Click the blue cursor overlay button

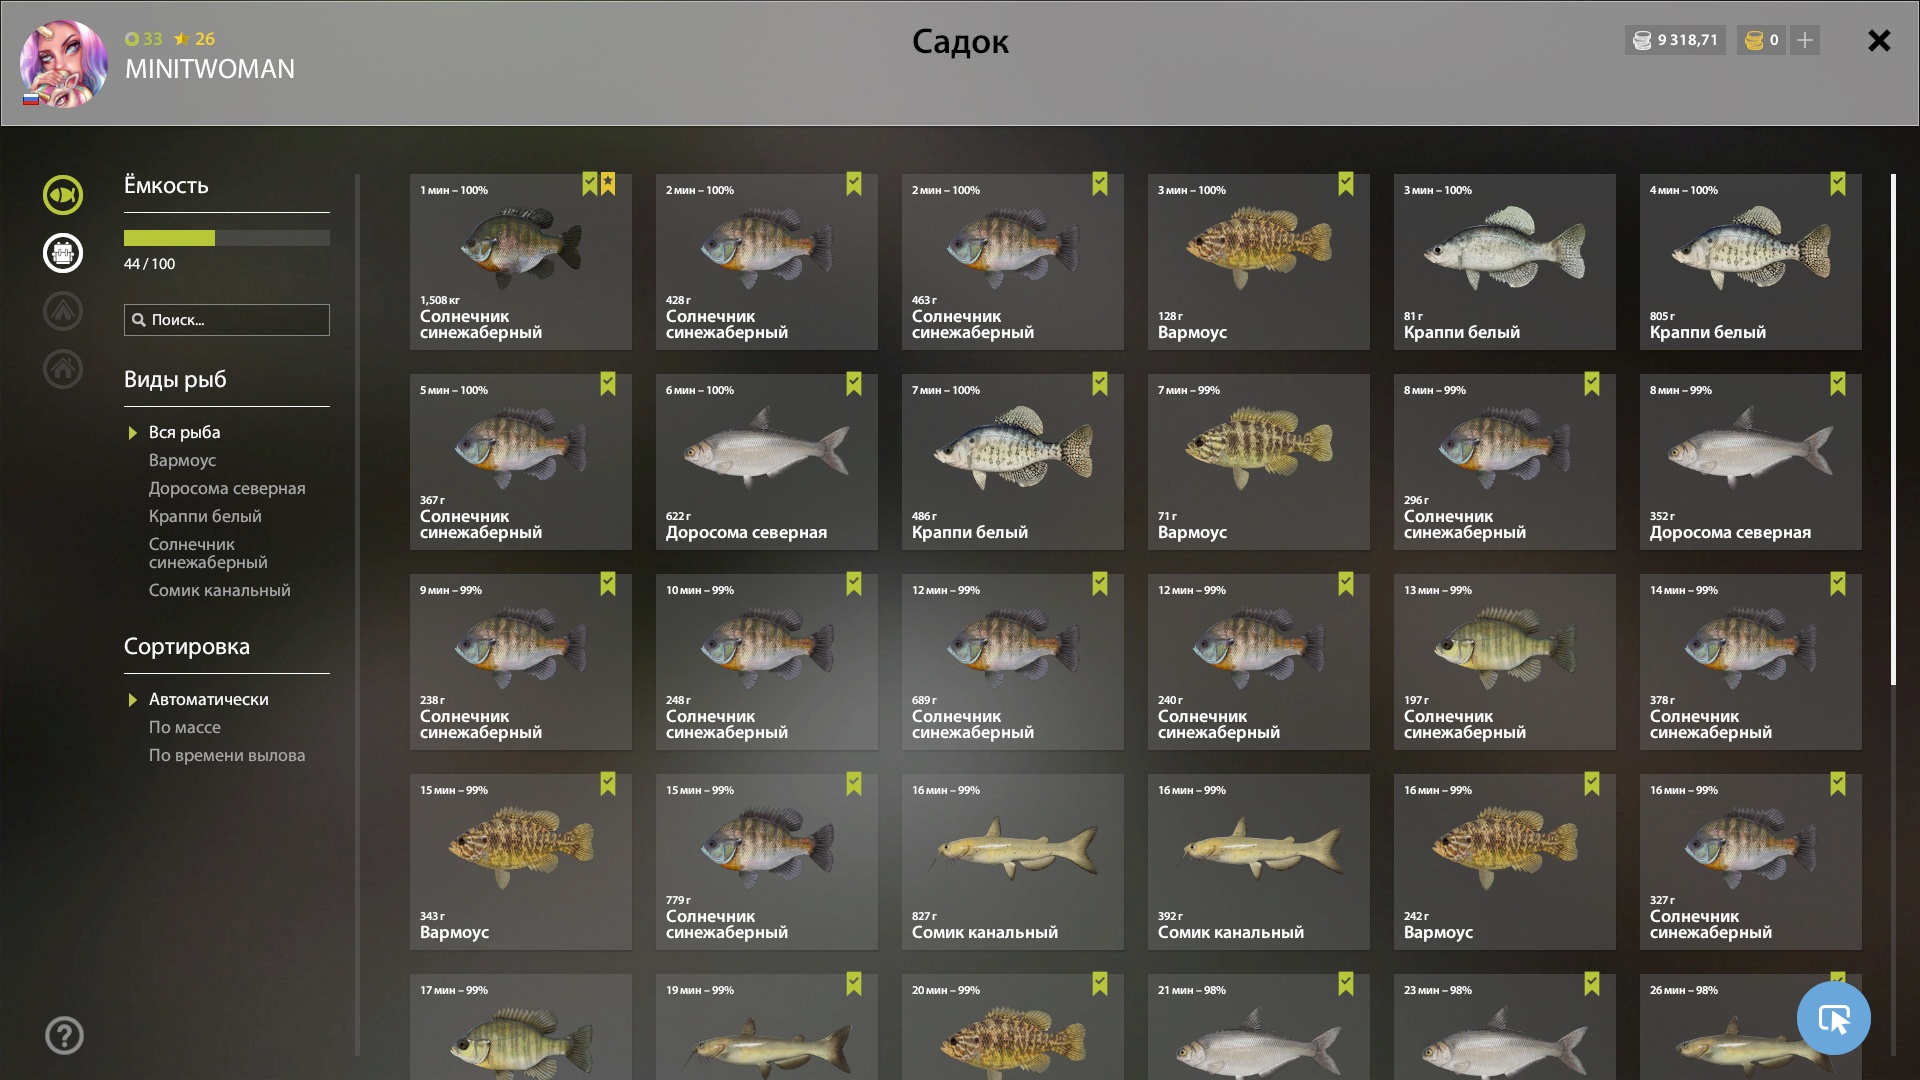tap(1833, 1018)
